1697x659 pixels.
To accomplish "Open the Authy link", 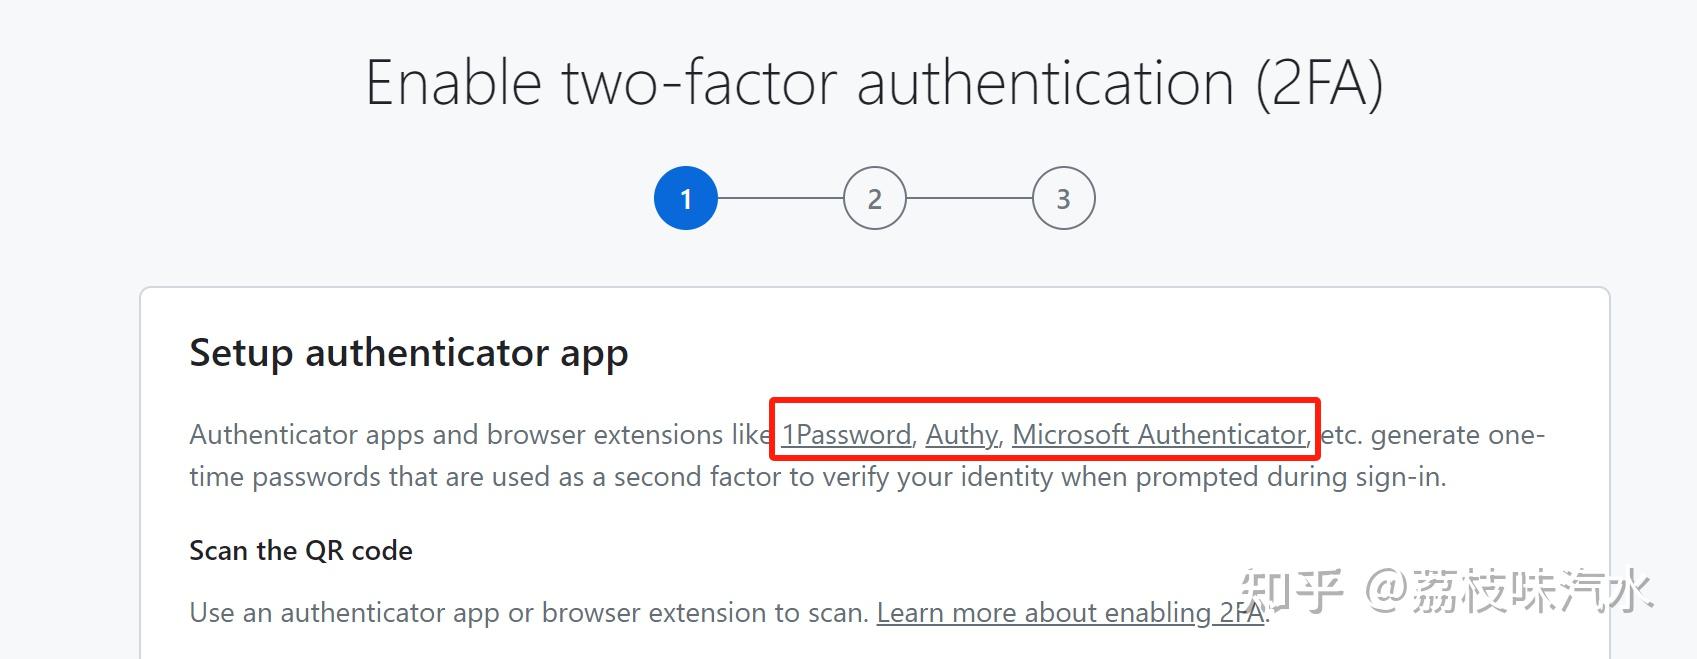I will pos(961,435).
